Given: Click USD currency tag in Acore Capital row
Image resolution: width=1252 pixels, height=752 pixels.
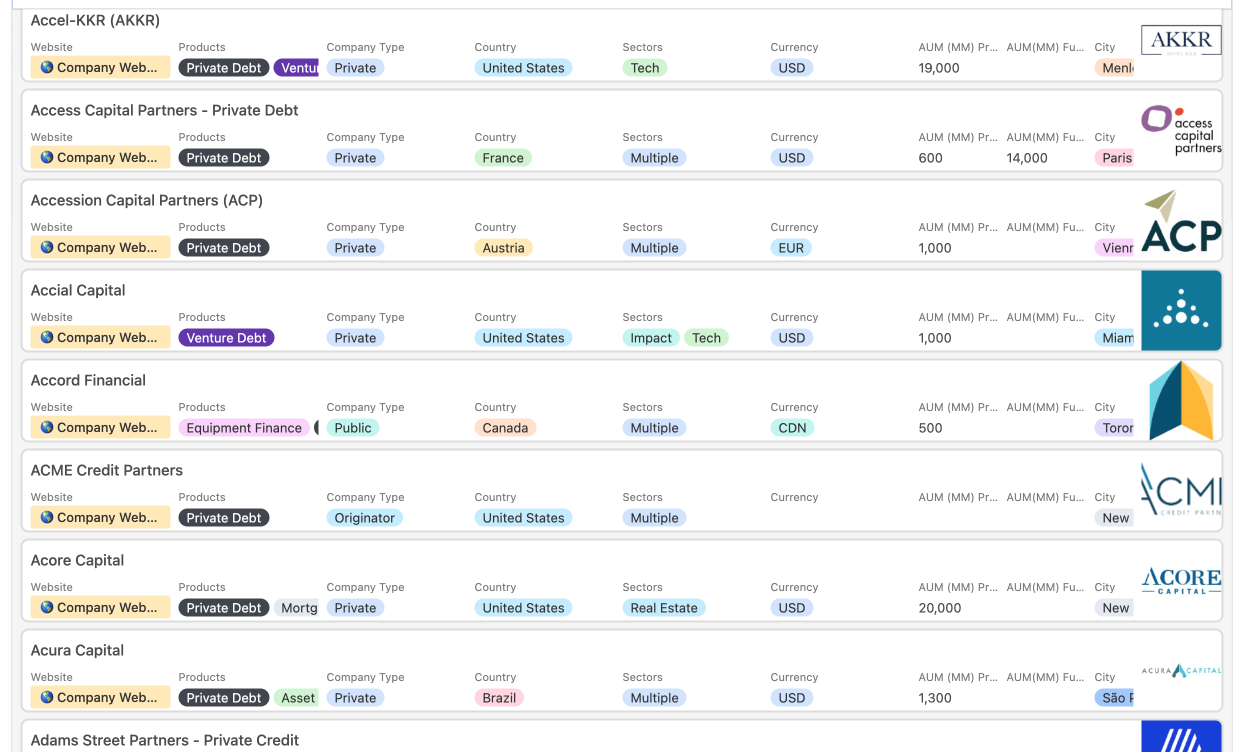Looking at the screenshot, I should click(792, 608).
